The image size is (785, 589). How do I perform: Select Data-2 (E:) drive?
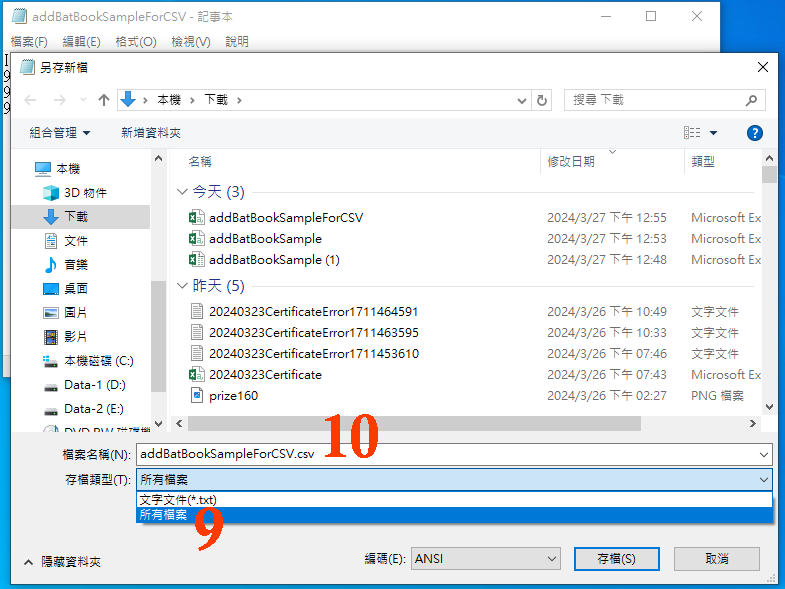pos(93,409)
